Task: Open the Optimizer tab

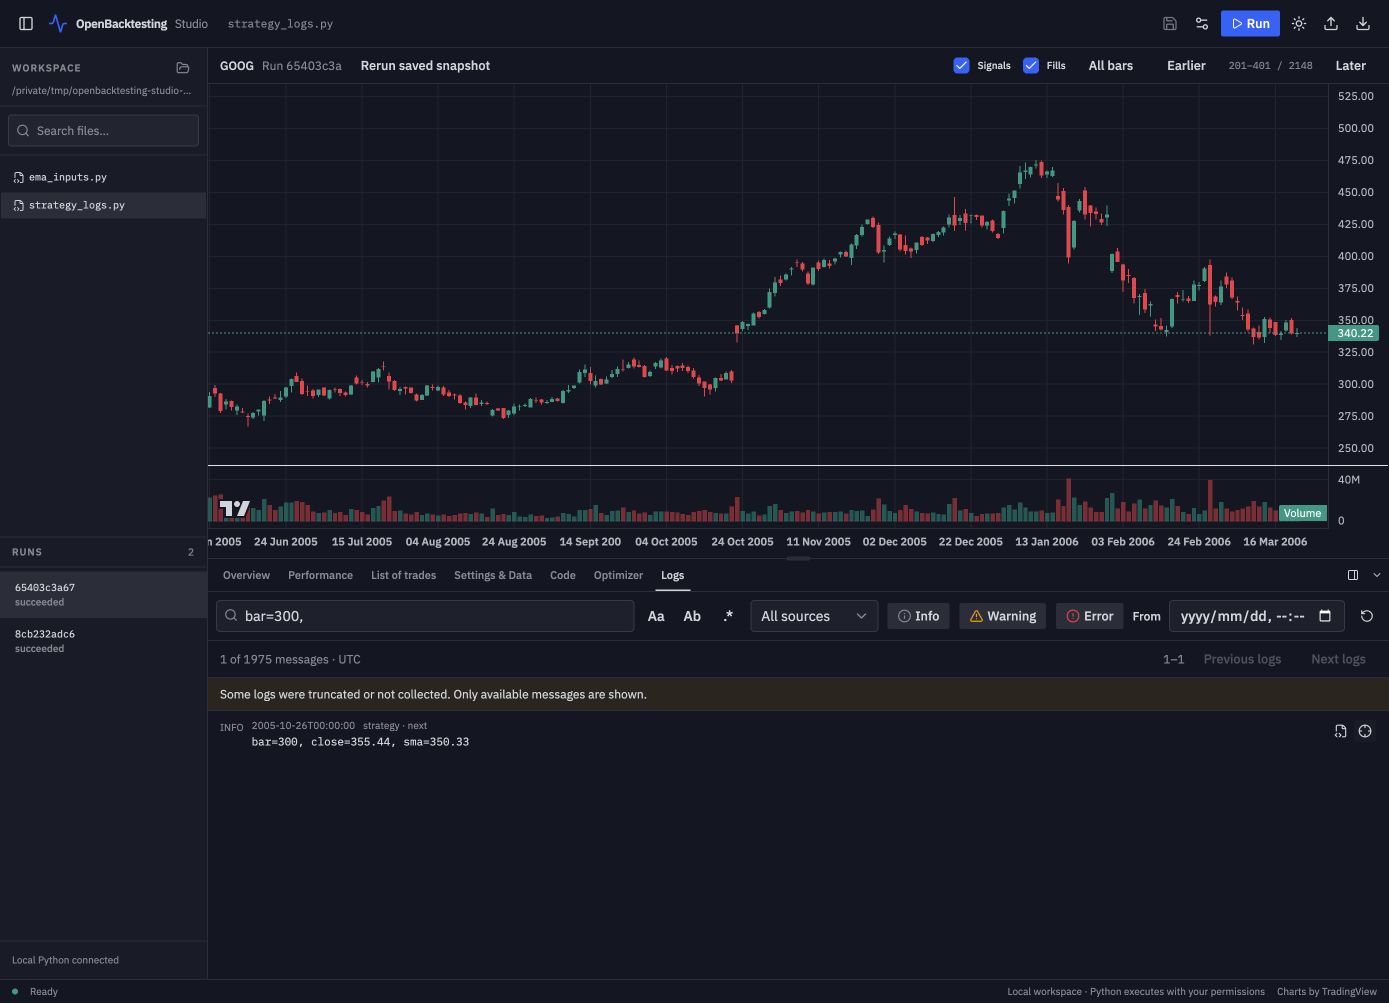Action: pyautogui.click(x=618, y=575)
